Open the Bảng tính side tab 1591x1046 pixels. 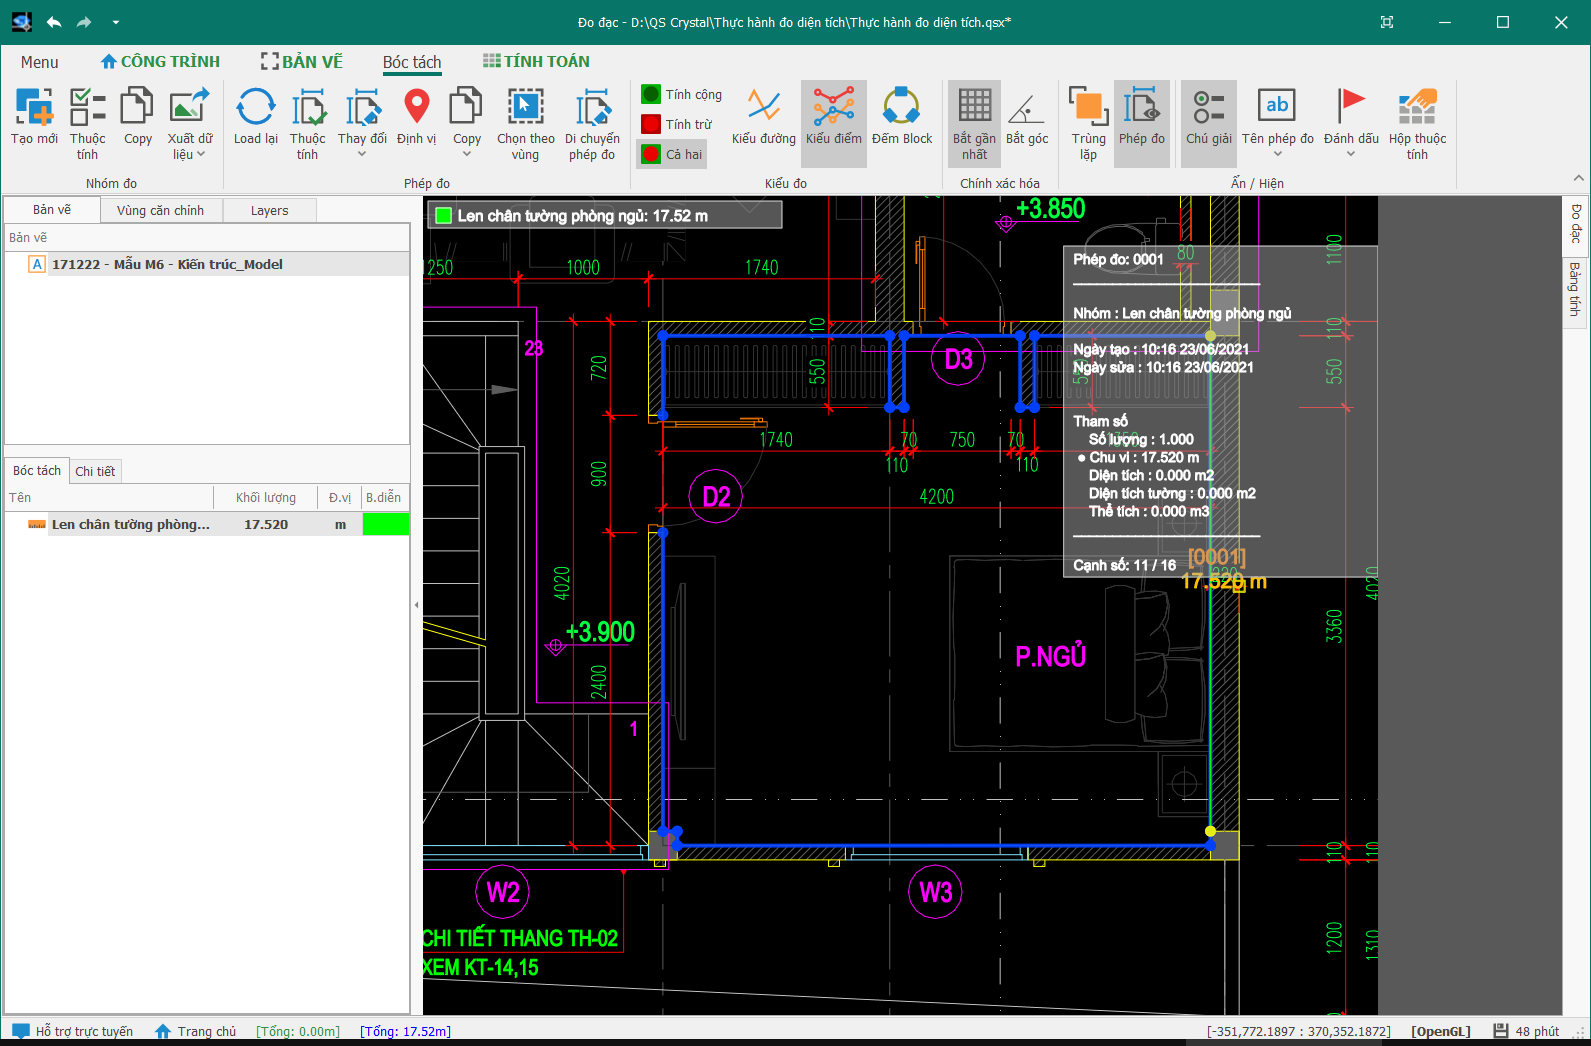1575,289
